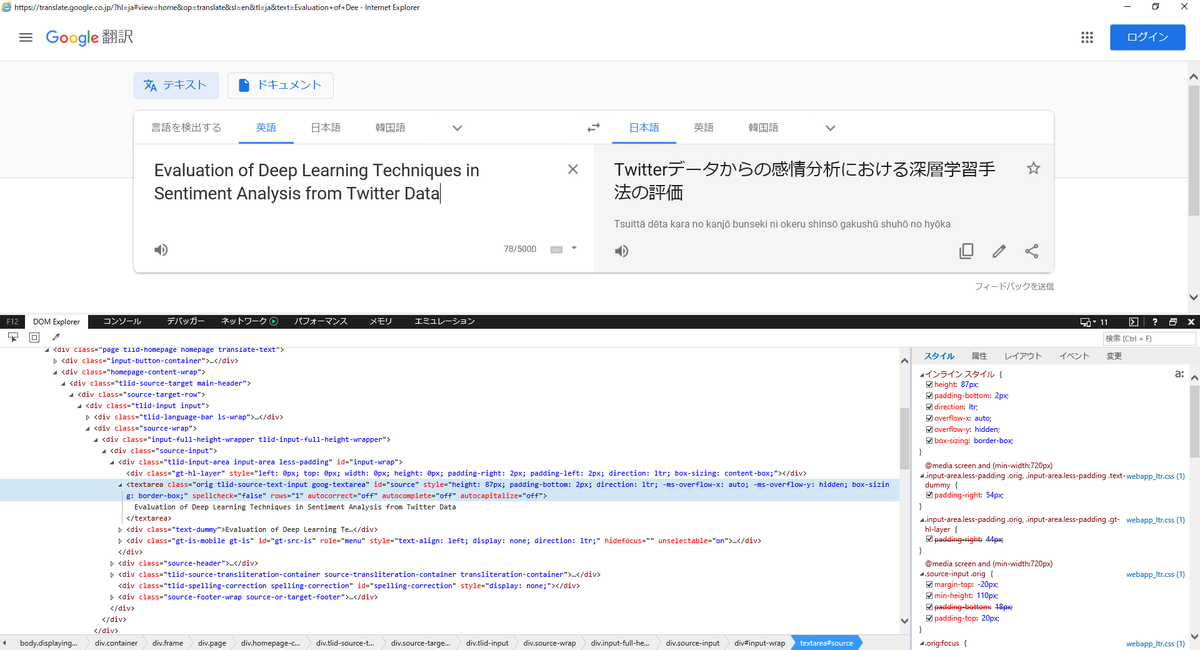Open the レイアウト styles pane tab
The width and height of the screenshot is (1200, 650).
tap(1023, 356)
